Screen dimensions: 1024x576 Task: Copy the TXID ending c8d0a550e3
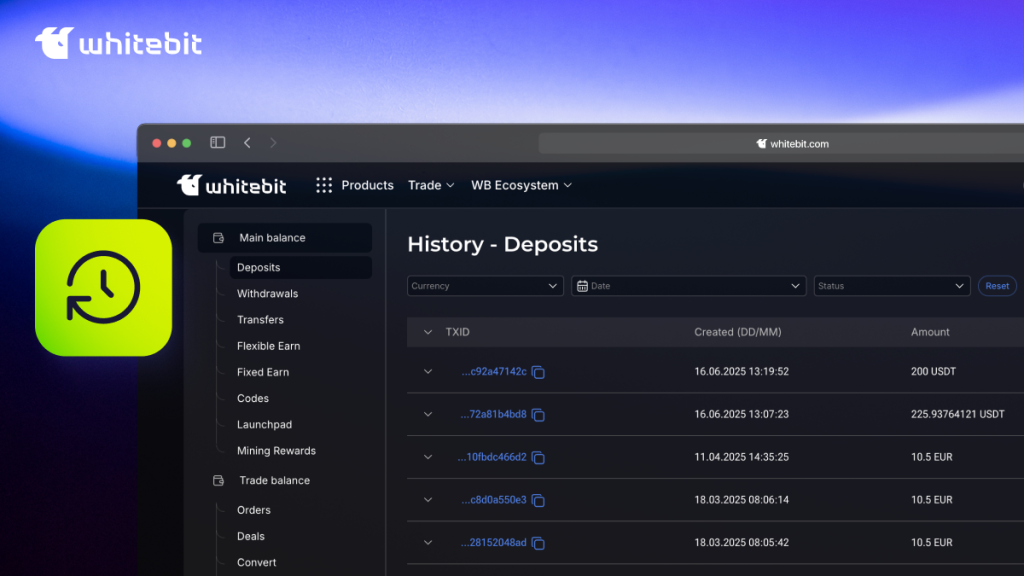pyautogui.click(x=538, y=500)
